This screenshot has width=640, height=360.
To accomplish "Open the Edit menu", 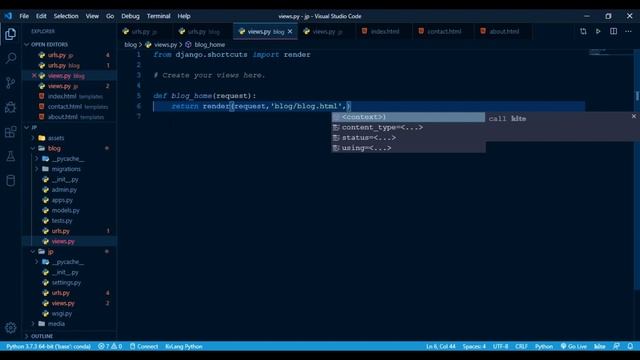I will [x=41, y=16].
